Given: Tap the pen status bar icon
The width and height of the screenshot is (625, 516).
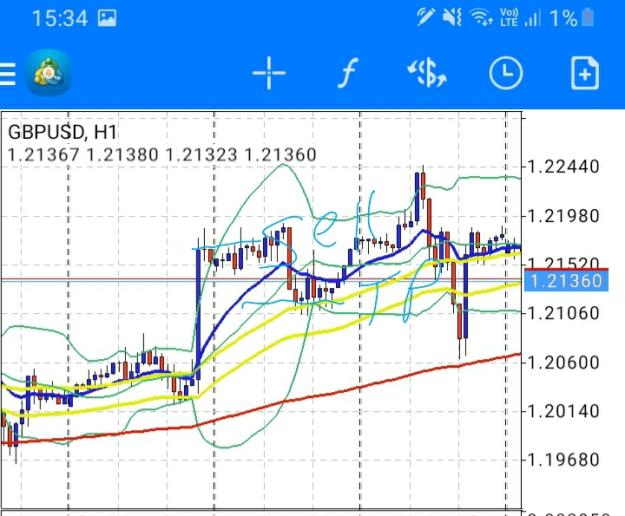Looking at the screenshot, I should point(425,17).
